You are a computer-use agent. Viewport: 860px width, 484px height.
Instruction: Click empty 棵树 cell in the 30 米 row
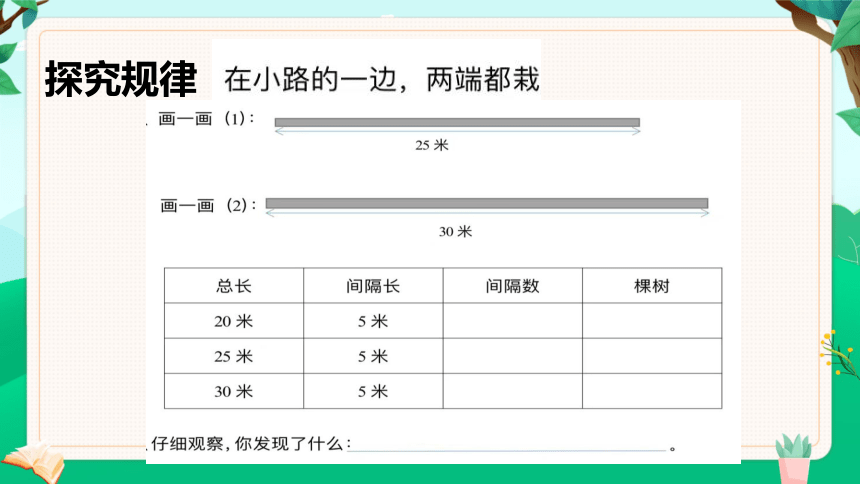652,391
